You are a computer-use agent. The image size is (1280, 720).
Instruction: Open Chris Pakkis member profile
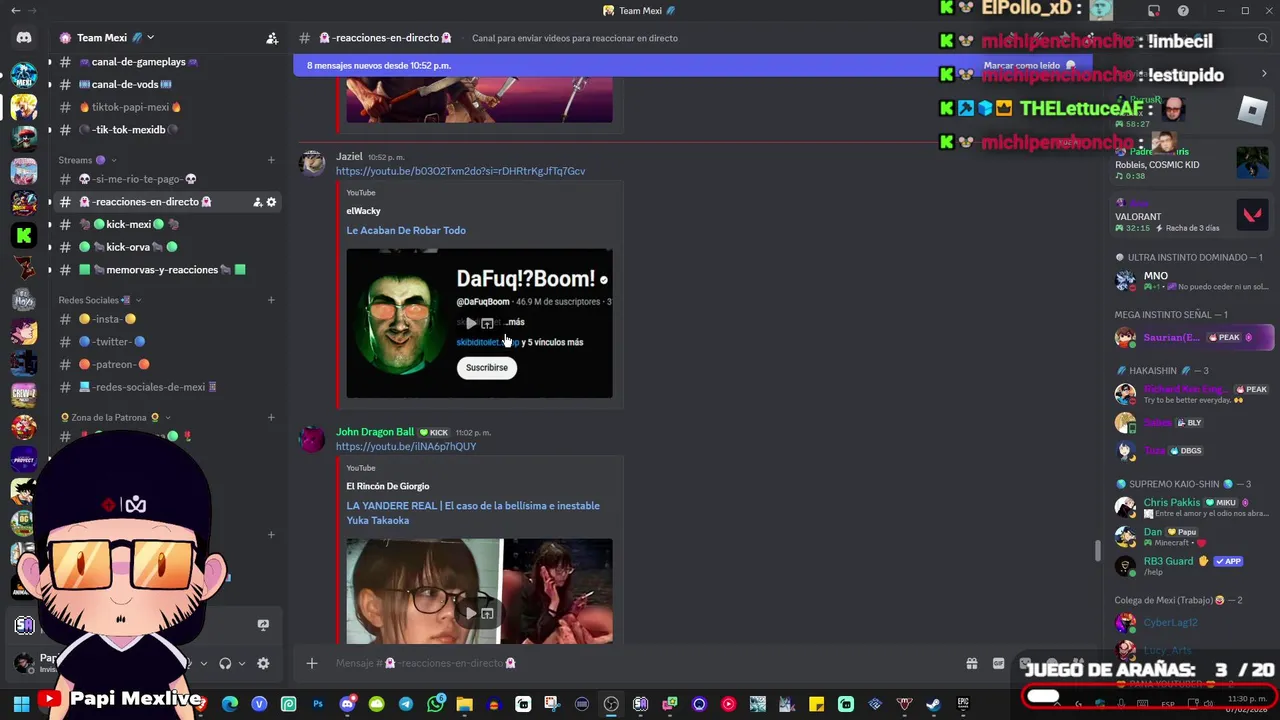pyautogui.click(x=1193, y=507)
